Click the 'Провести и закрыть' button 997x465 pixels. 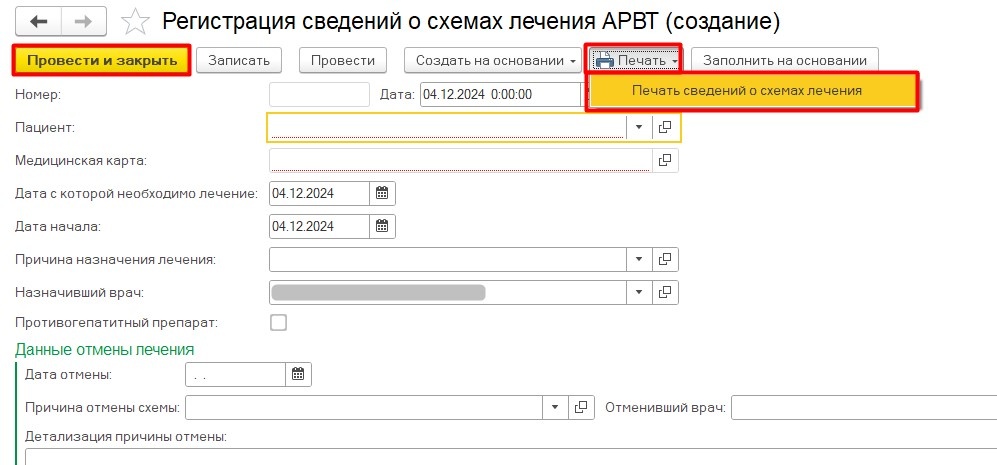tap(101, 60)
